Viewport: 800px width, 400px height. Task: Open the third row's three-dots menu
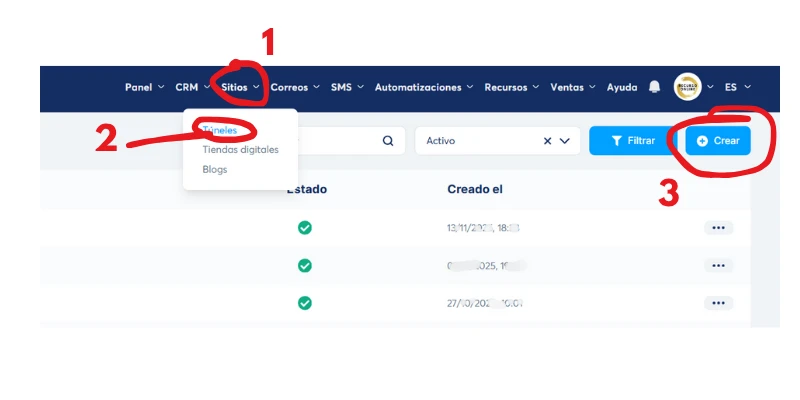coord(718,303)
